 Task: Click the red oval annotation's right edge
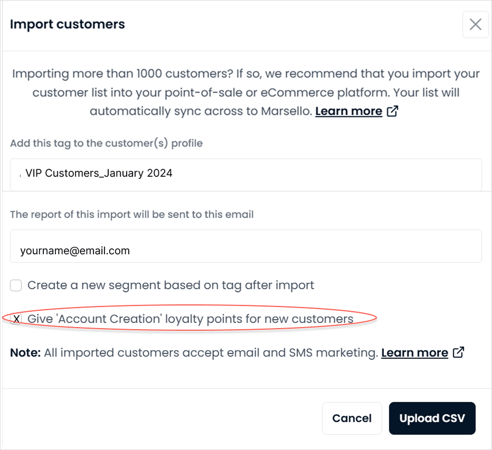pyautogui.click(x=376, y=318)
